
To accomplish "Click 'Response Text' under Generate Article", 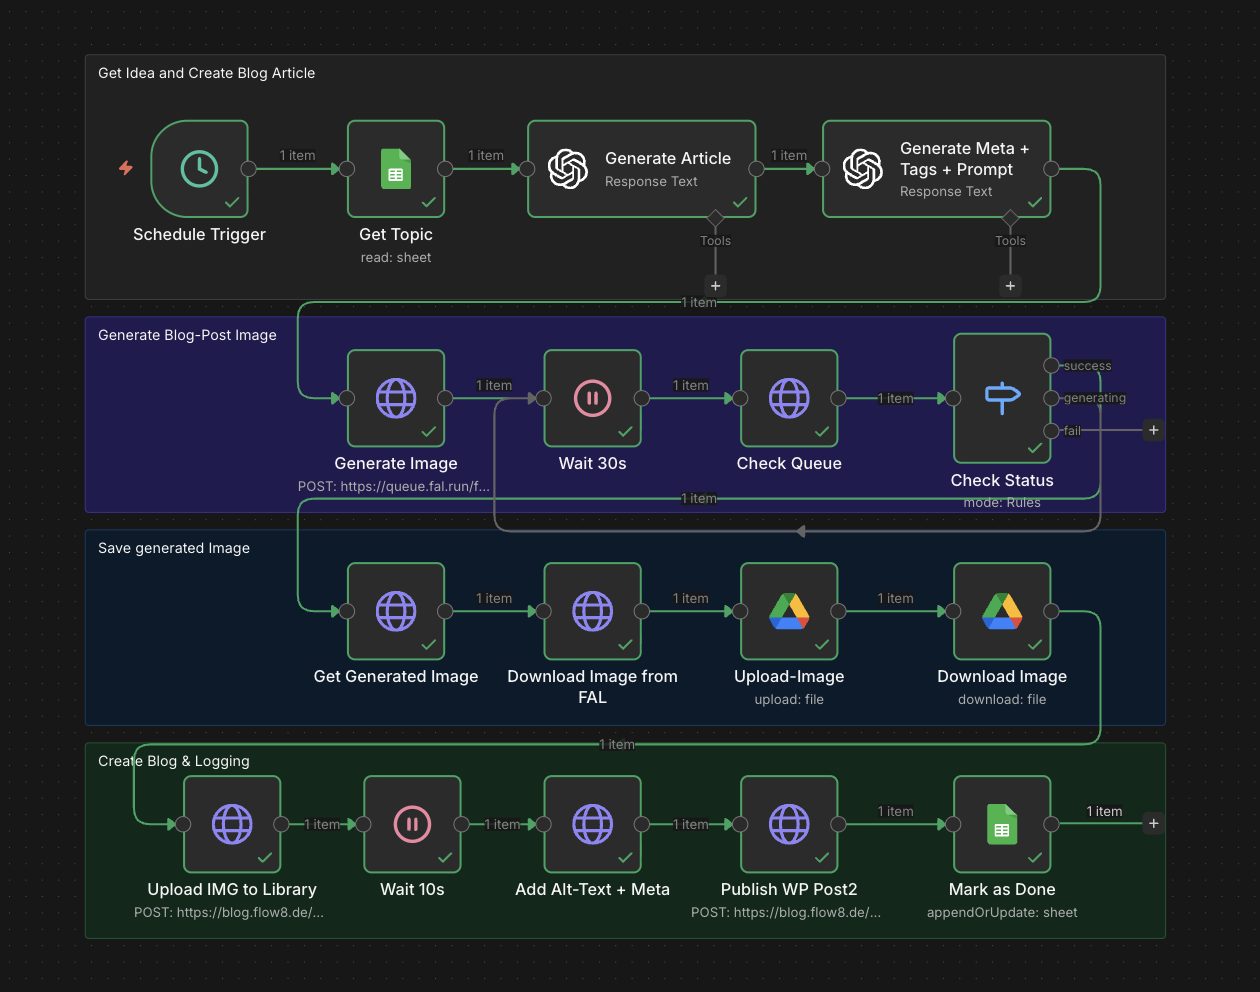I will tap(651, 182).
